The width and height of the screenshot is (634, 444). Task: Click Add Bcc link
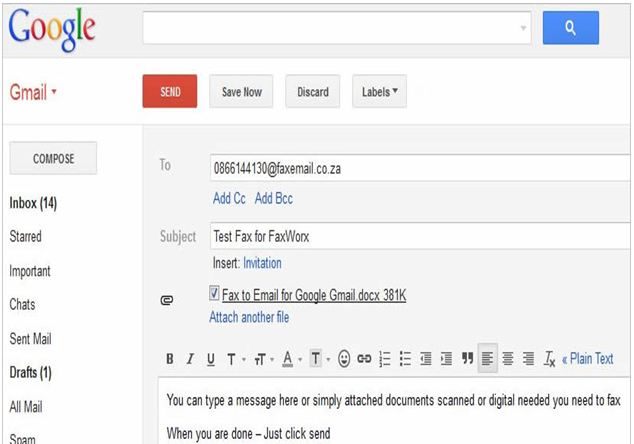[x=274, y=198]
